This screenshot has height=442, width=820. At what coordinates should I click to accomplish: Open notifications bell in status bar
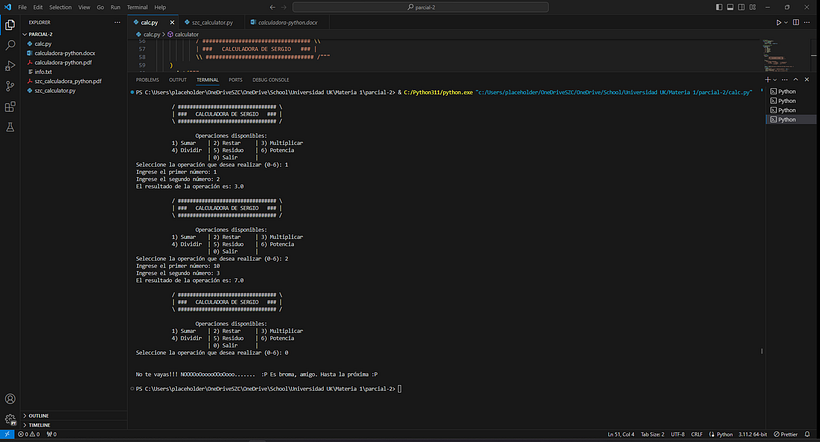pyautogui.click(x=807, y=434)
